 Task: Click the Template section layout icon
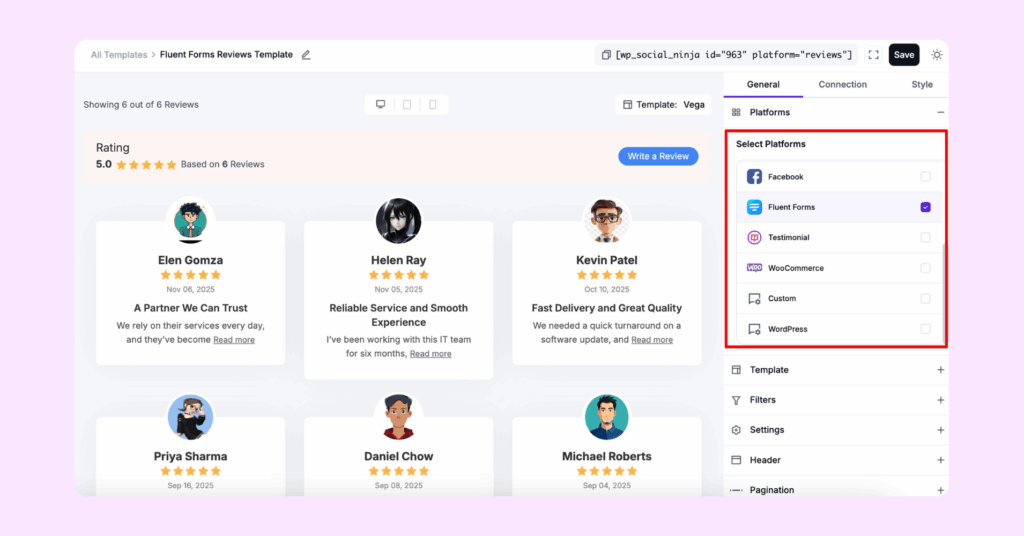point(736,370)
